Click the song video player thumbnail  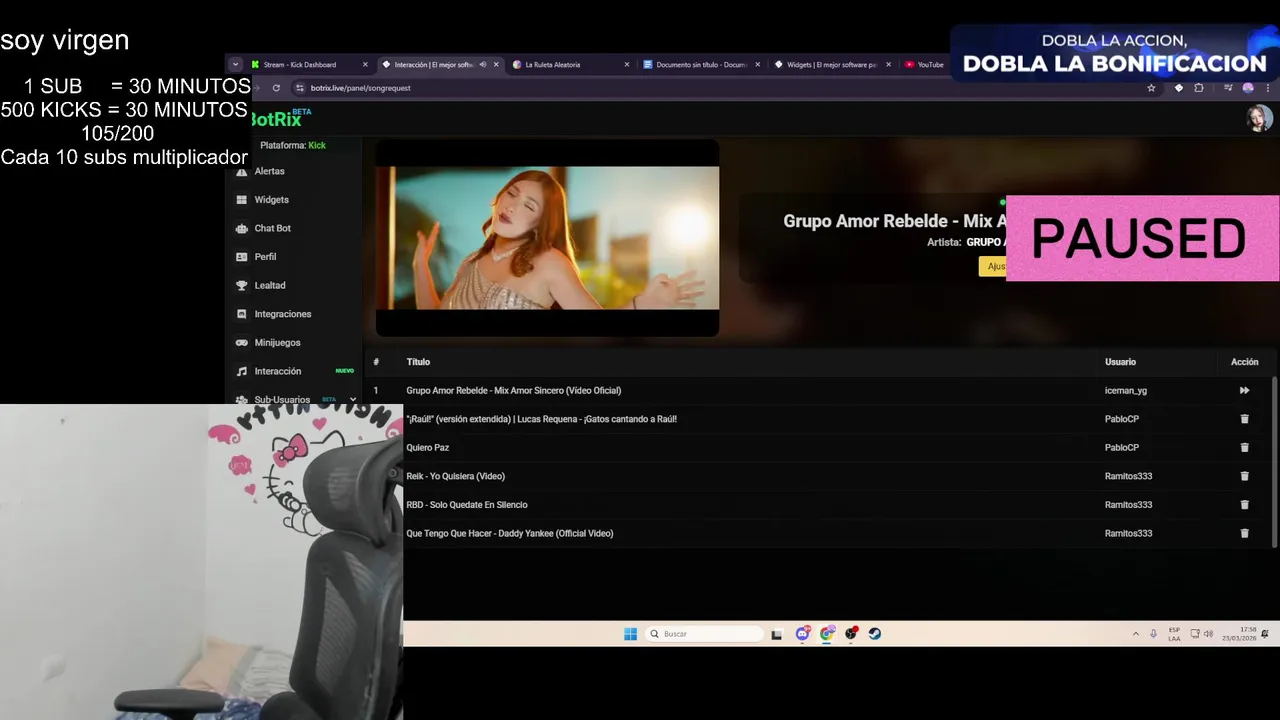(x=547, y=238)
